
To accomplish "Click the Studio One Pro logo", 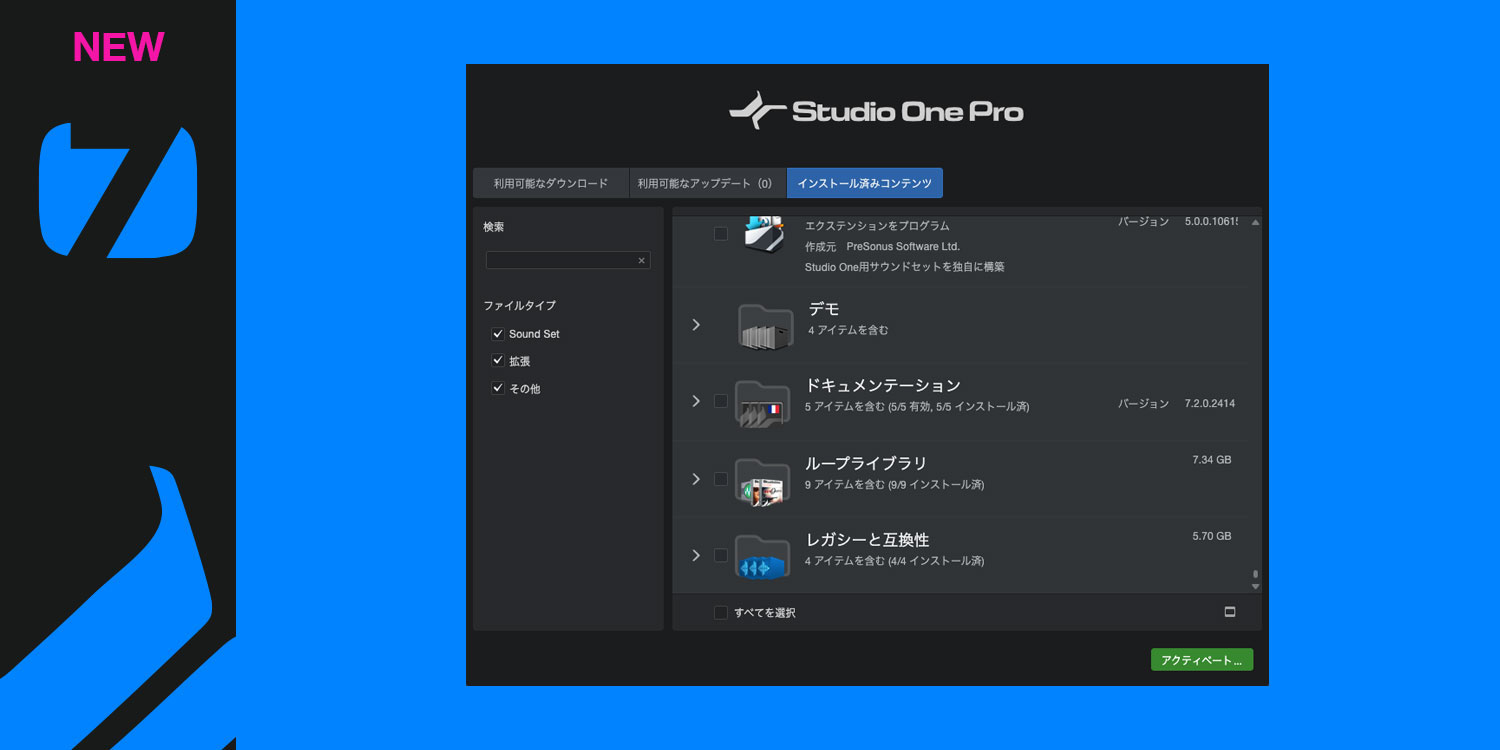I will (876, 111).
